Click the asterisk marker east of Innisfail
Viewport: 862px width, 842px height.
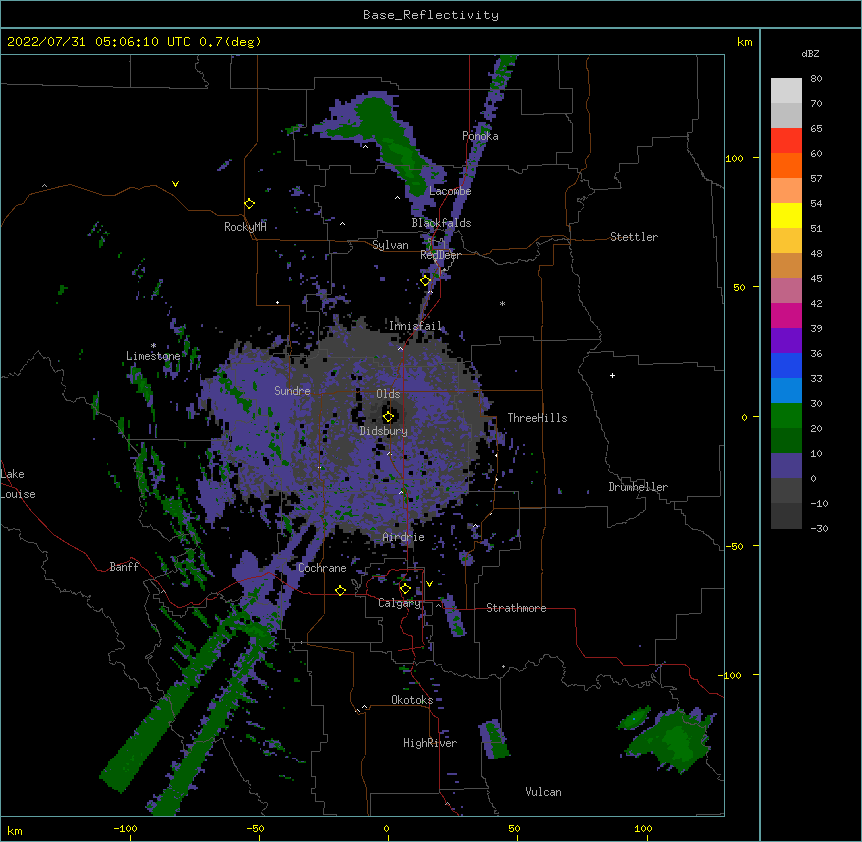(502, 304)
